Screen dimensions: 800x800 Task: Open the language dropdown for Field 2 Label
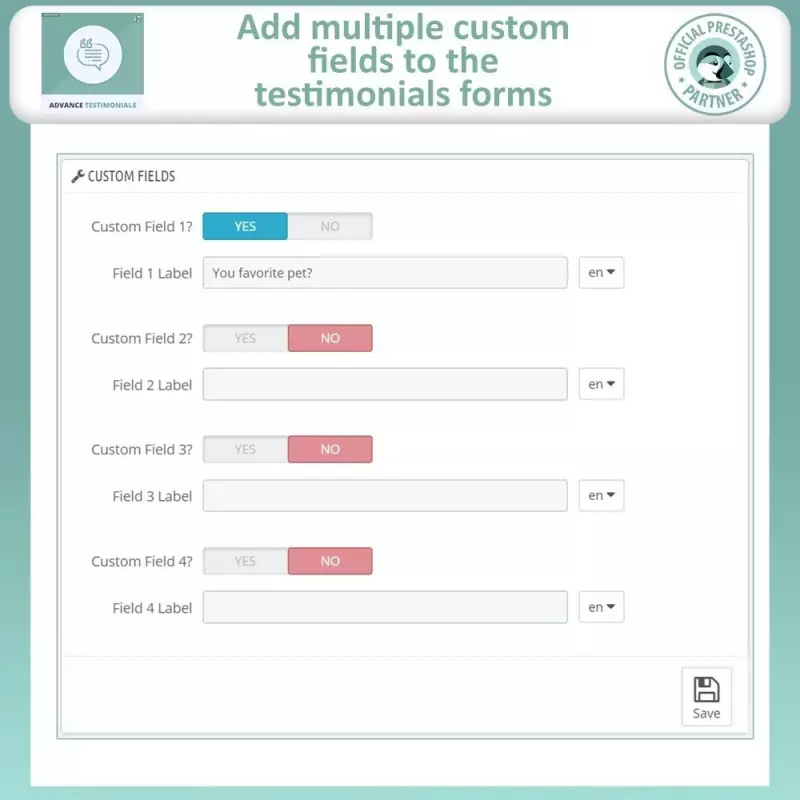coord(601,384)
